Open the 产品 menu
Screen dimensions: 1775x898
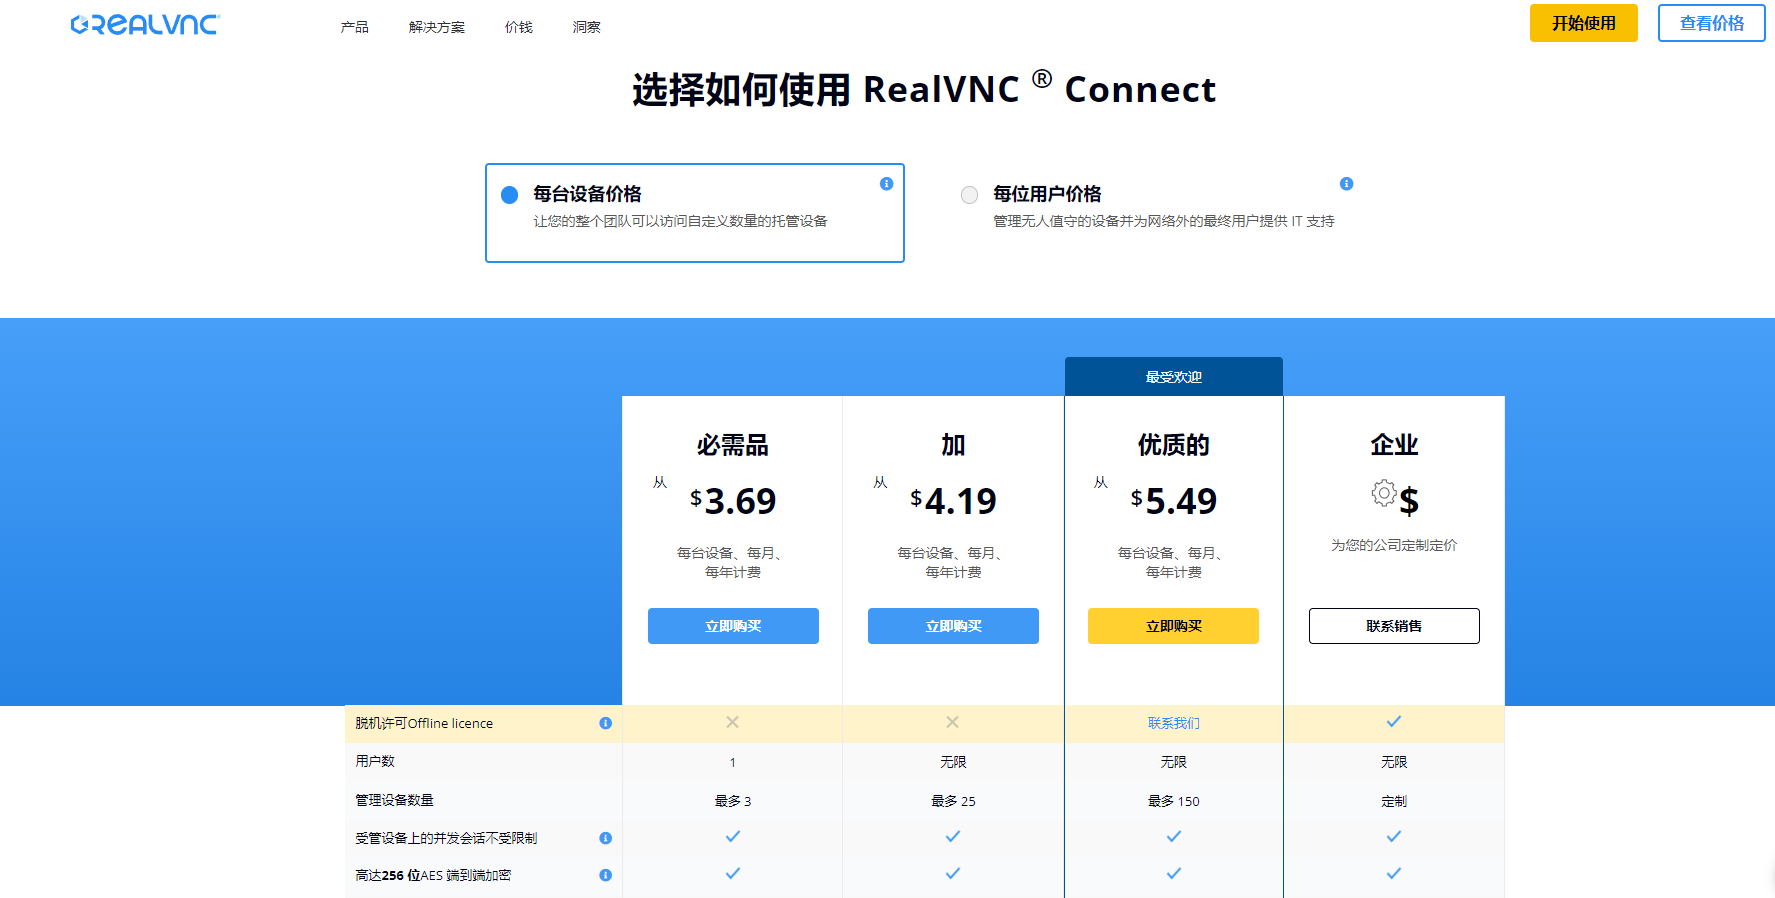point(354,27)
